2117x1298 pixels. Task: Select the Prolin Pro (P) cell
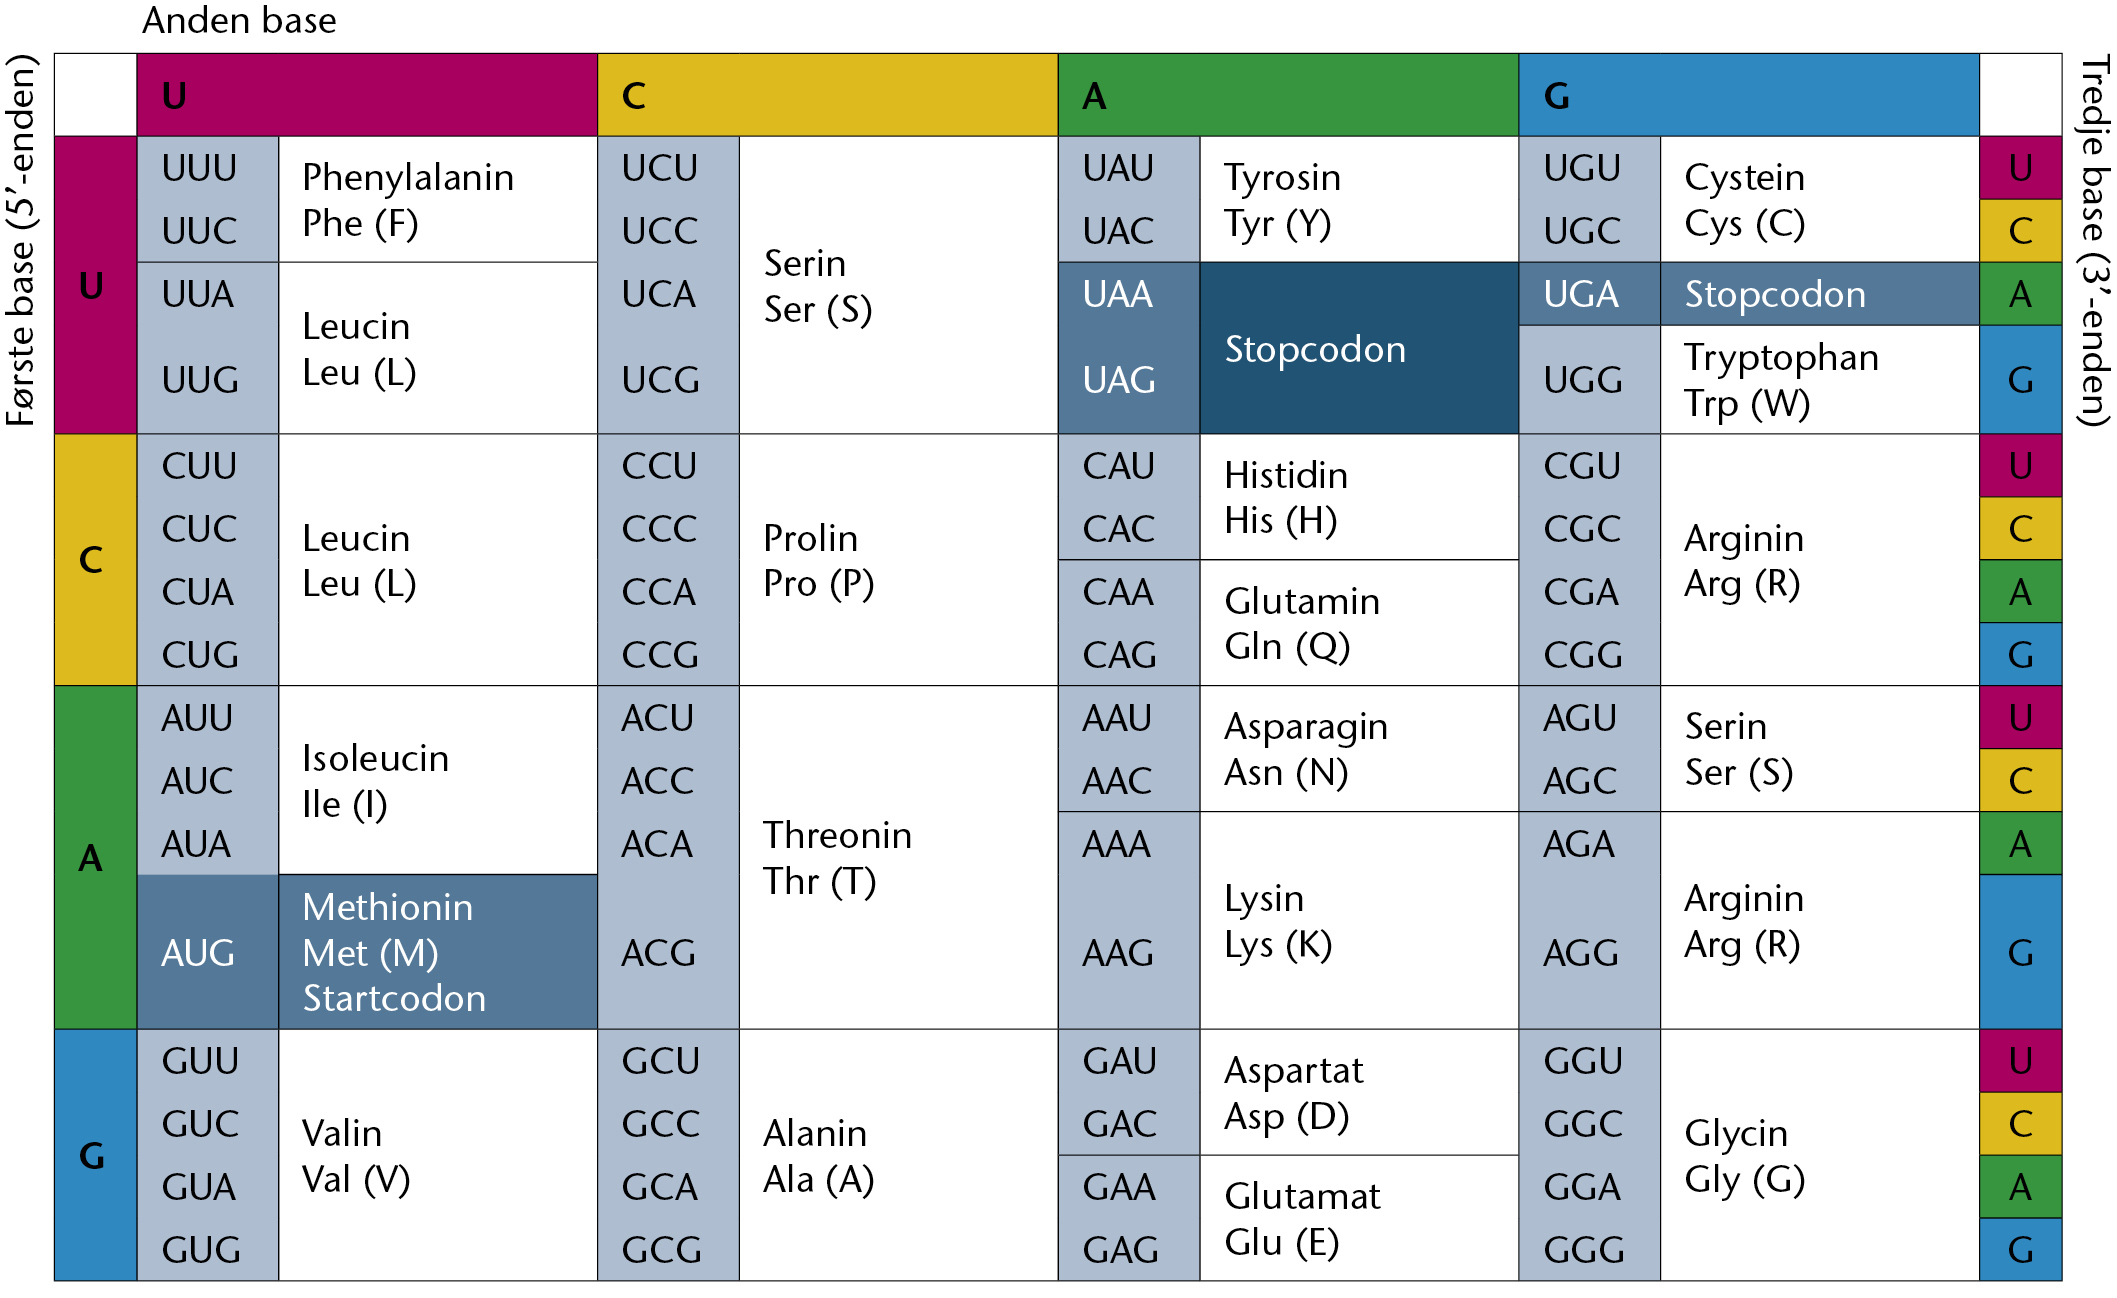[898, 560]
